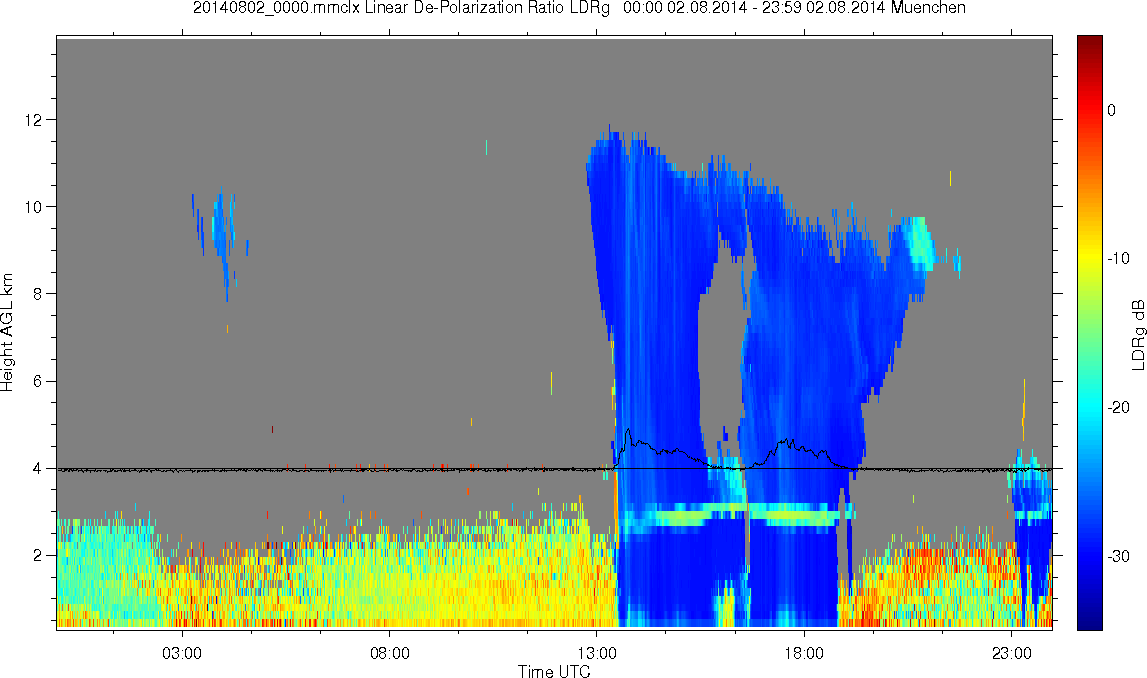1147x678 pixels.
Task: Click the height axis label '10'
Action: click(34, 206)
